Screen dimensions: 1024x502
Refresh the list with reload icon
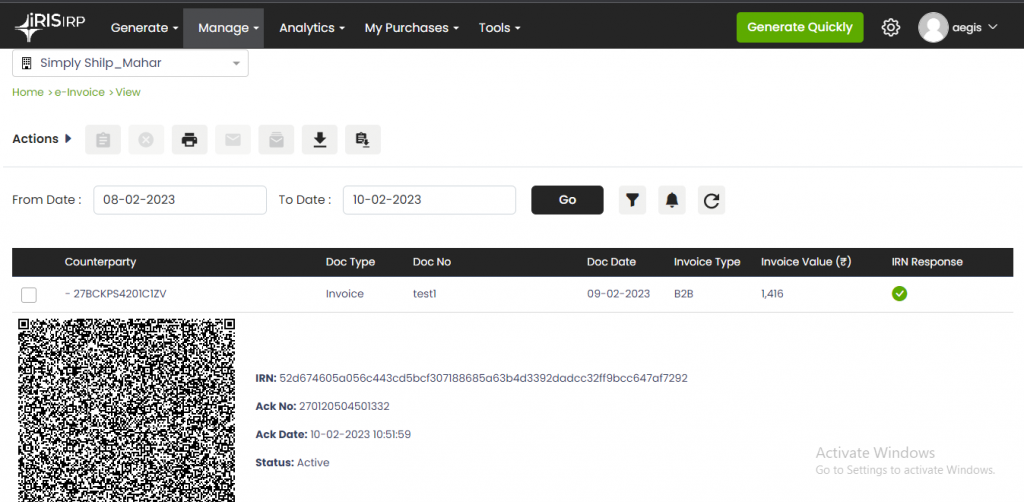point(711,200)
